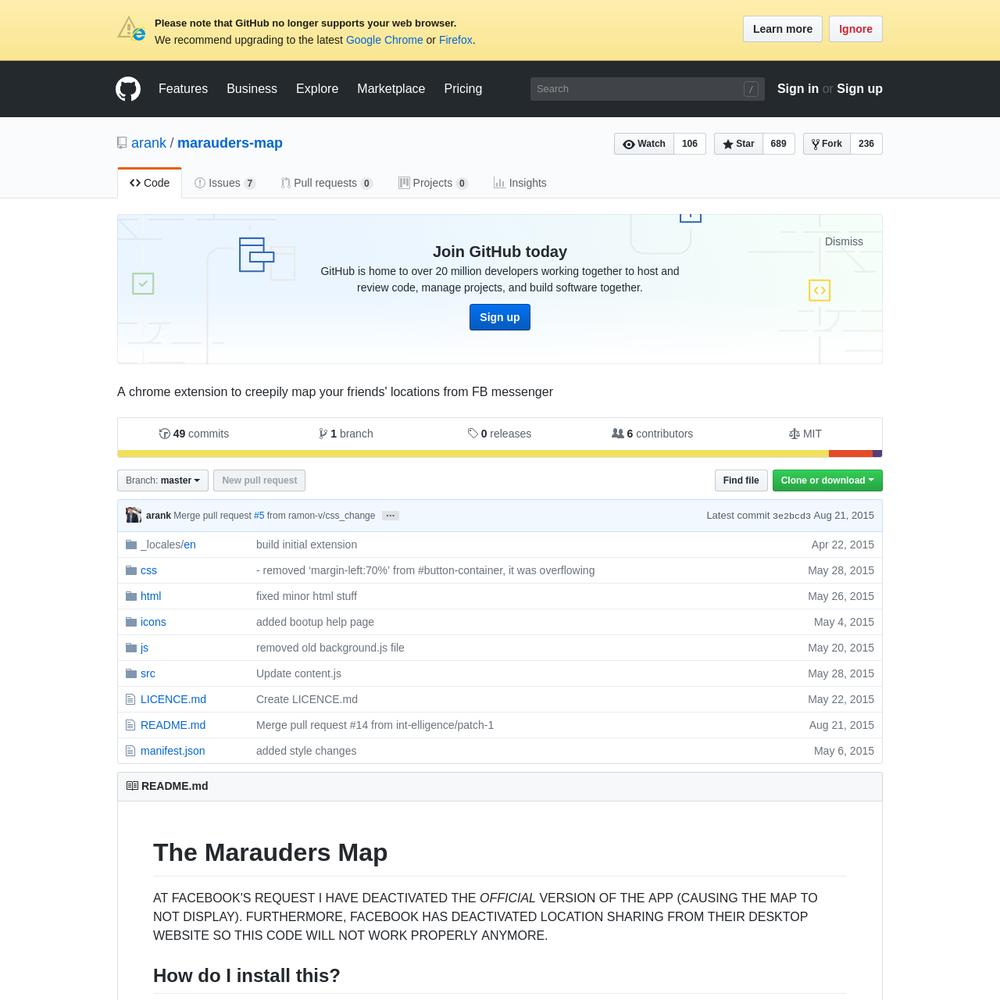Click the MIT license scale icon
Viewport: 1000px width, 1000px height.
click(794, 434)
